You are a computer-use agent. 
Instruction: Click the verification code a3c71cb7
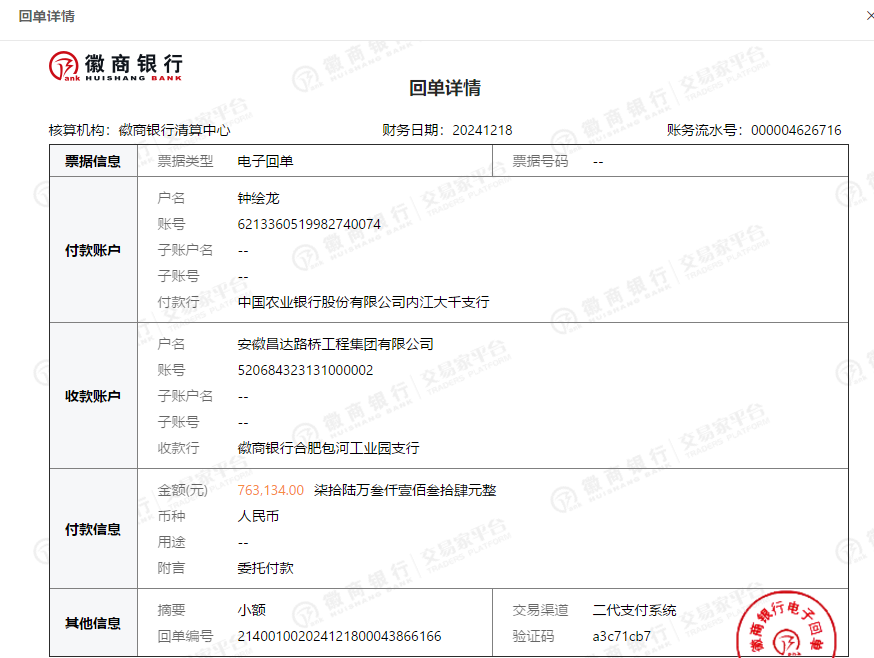[x=621, y=636]
